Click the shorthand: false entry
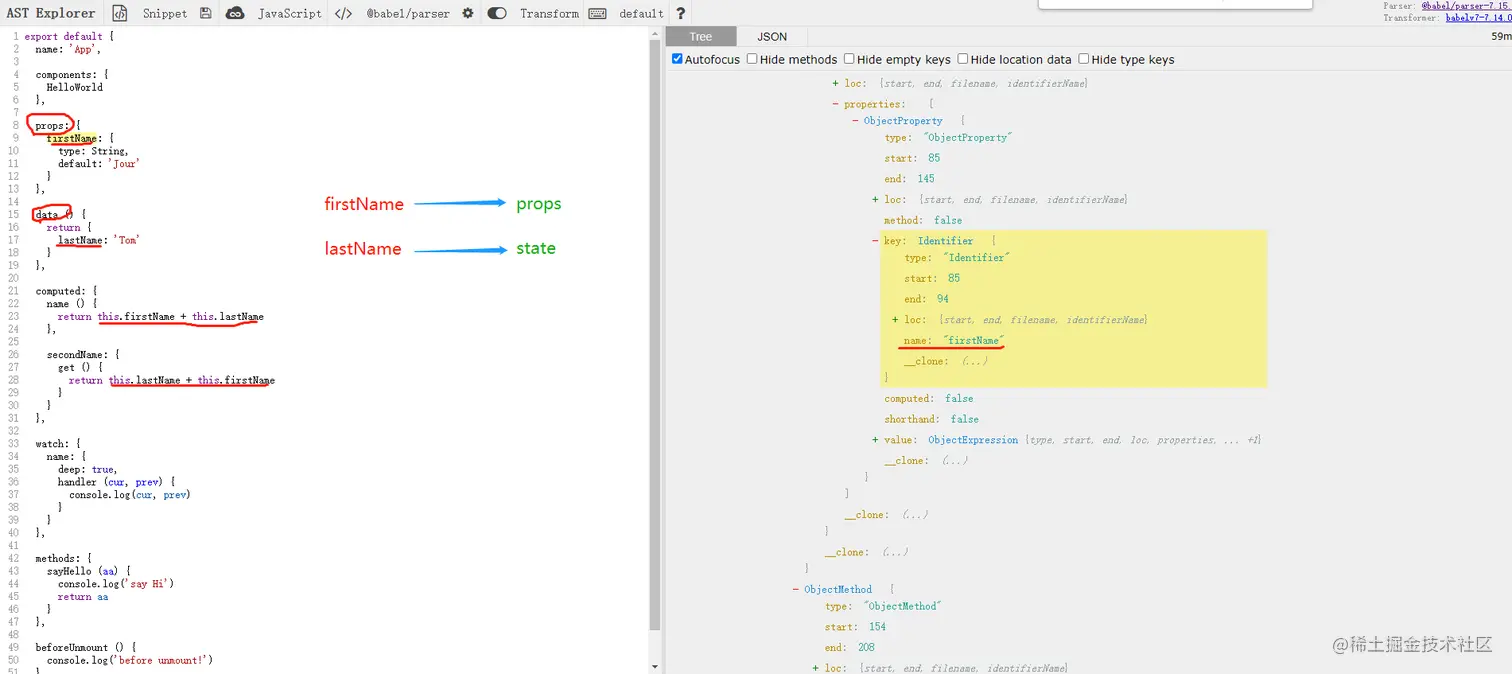Viewport: 1512px width, 674px height. [x=931, y=419]
